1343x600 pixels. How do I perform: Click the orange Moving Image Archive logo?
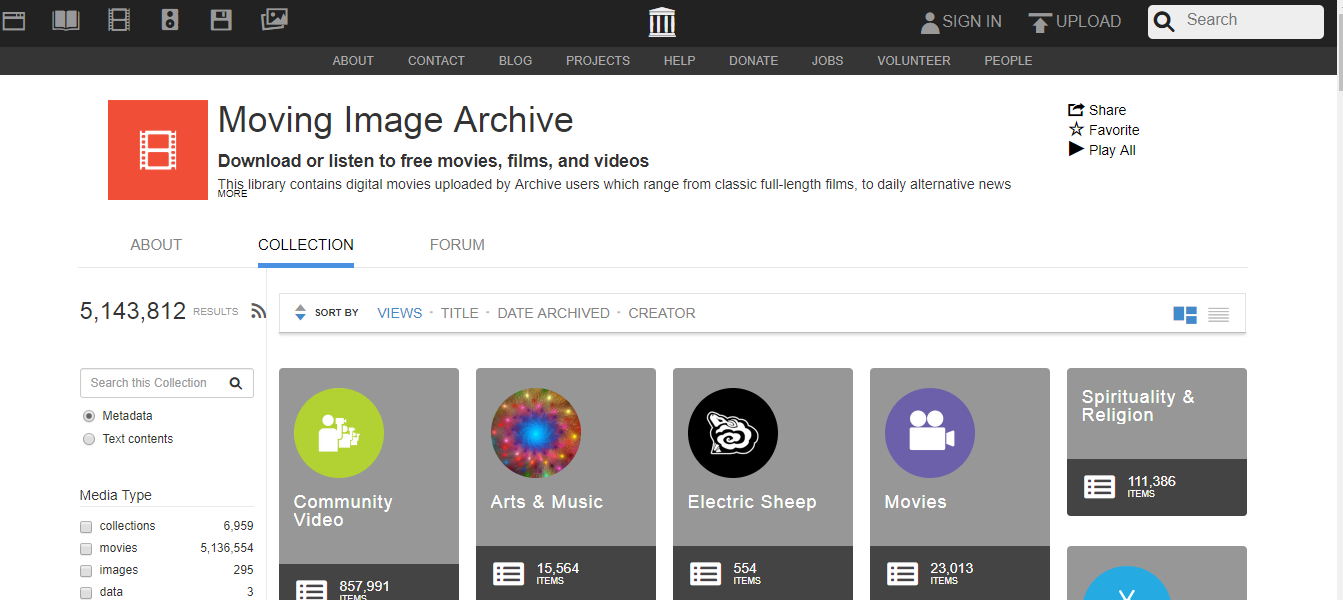[158, 150]
